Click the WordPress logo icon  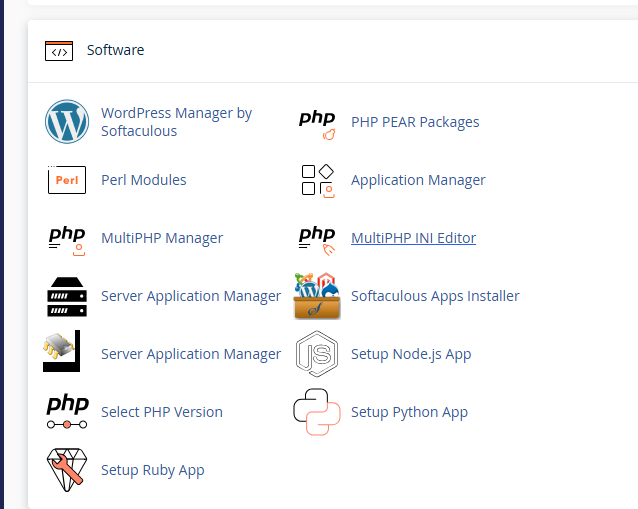tap(67, 122)
